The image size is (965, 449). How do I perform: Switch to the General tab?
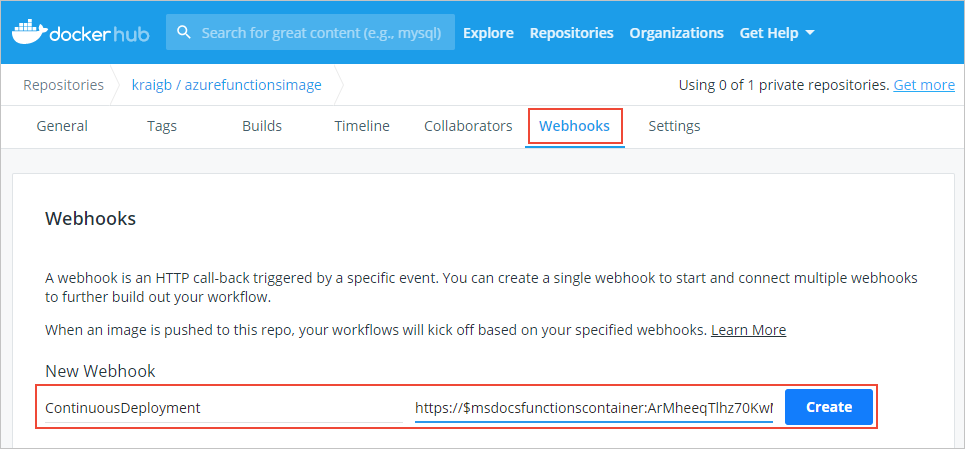[x=62, y=126]
